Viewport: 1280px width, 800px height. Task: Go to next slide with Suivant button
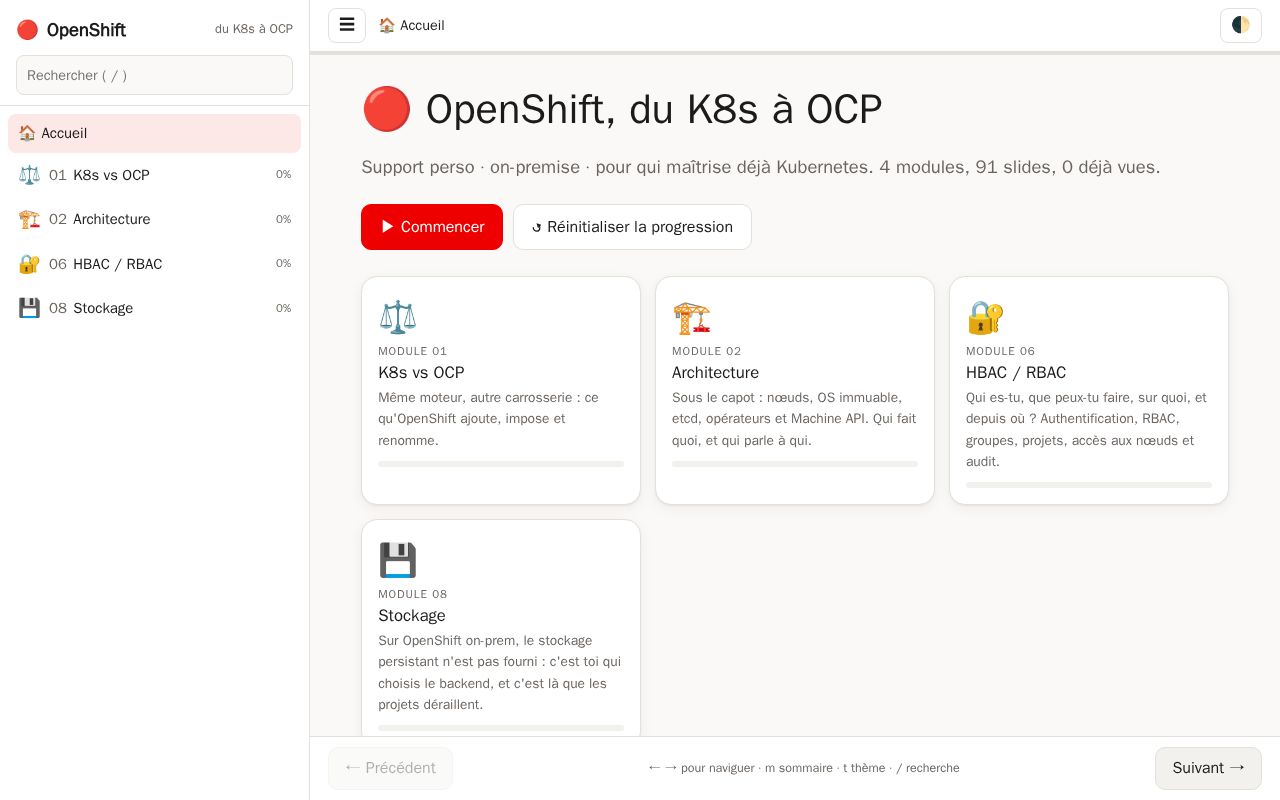click(1208, 768)
